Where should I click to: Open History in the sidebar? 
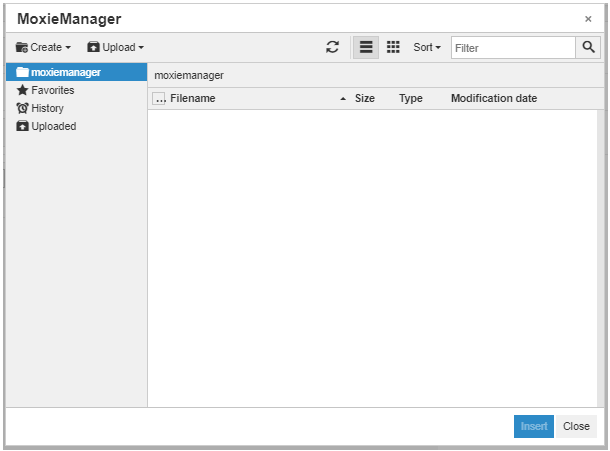coord(40,108)
